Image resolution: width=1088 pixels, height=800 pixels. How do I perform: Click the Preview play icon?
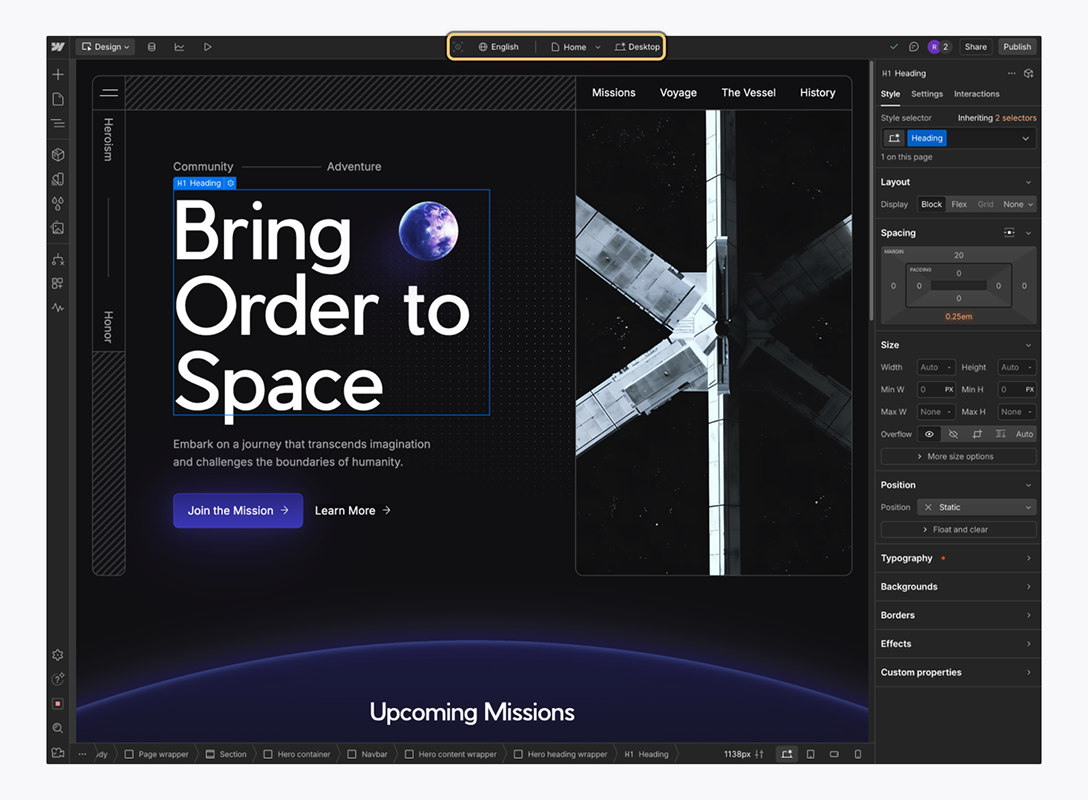[207, 46]
